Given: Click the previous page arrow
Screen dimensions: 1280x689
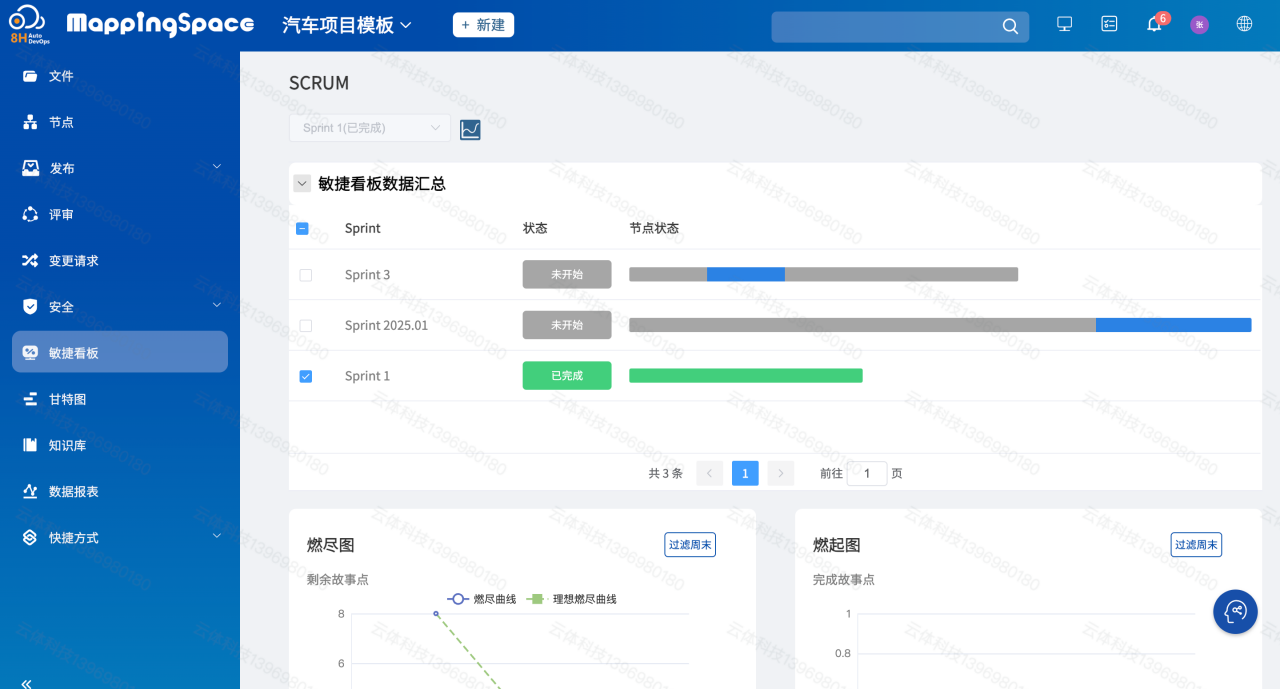Looking at the screenshot, I should (710, 473).
